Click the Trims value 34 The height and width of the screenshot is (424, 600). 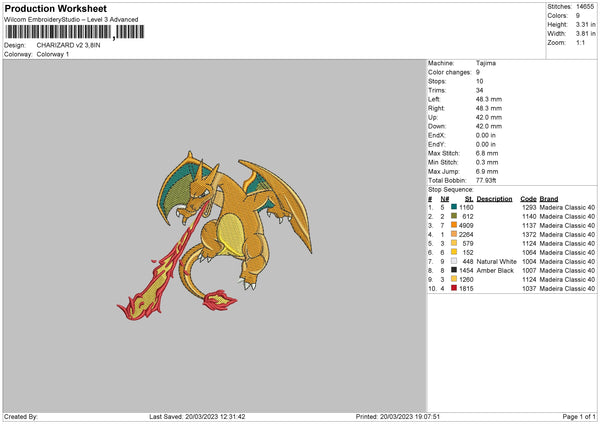pos(479,90)
